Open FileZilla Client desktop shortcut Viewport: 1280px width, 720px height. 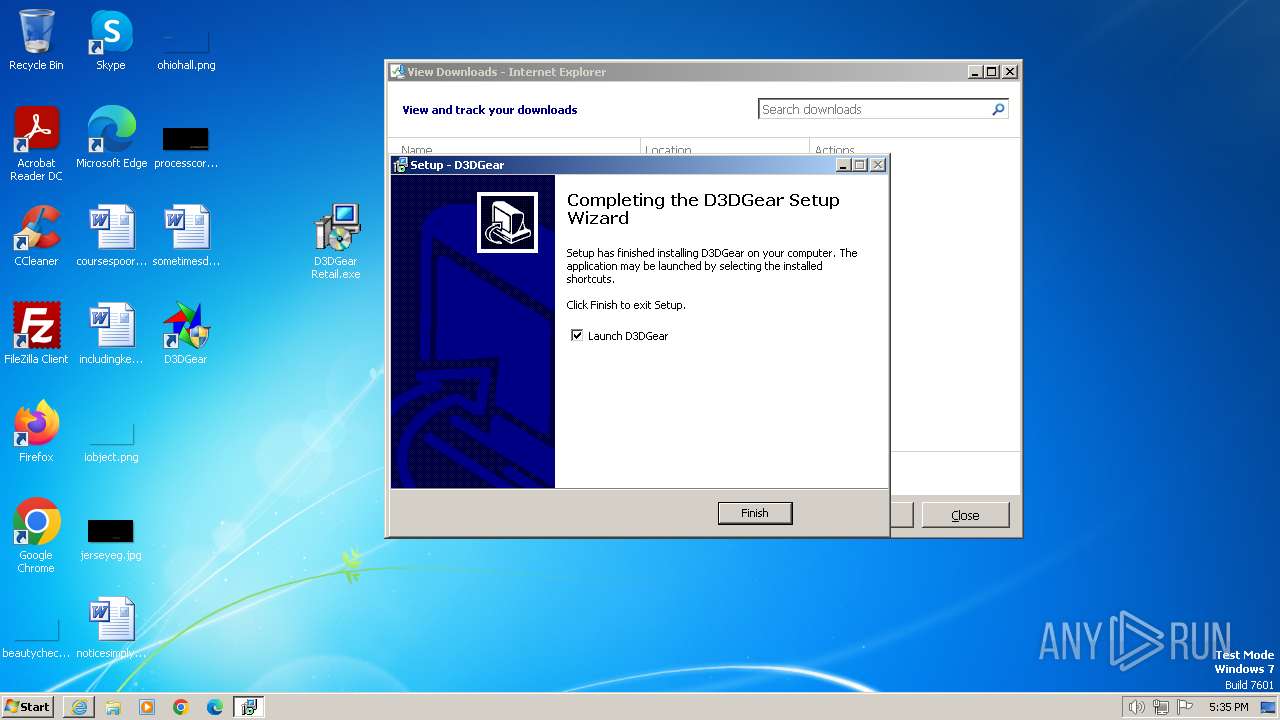[x=36, y=333]
